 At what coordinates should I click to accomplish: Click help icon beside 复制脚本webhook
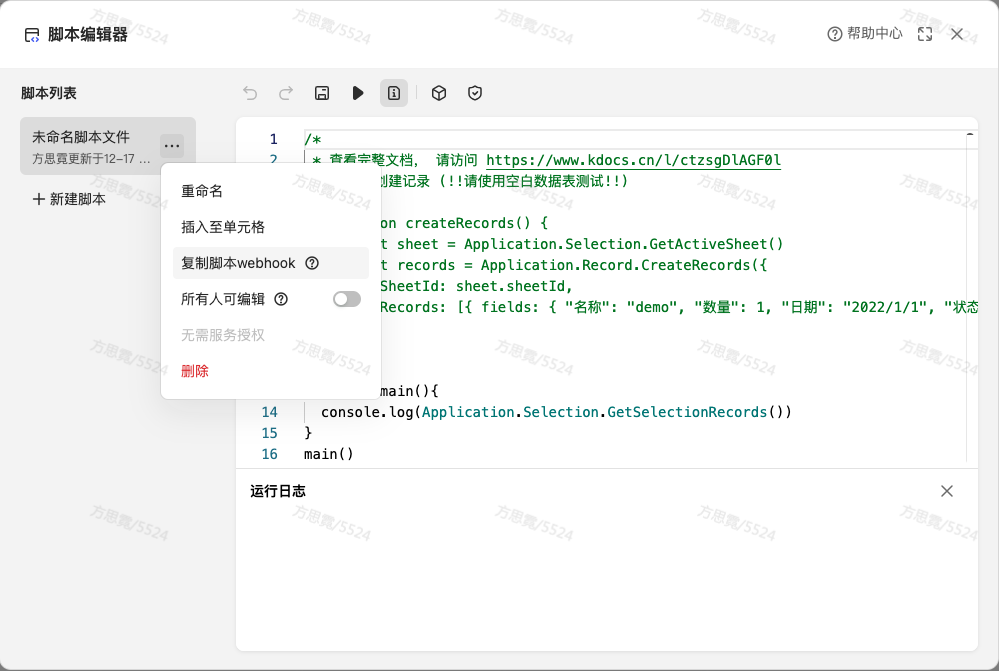pos(312,263)
